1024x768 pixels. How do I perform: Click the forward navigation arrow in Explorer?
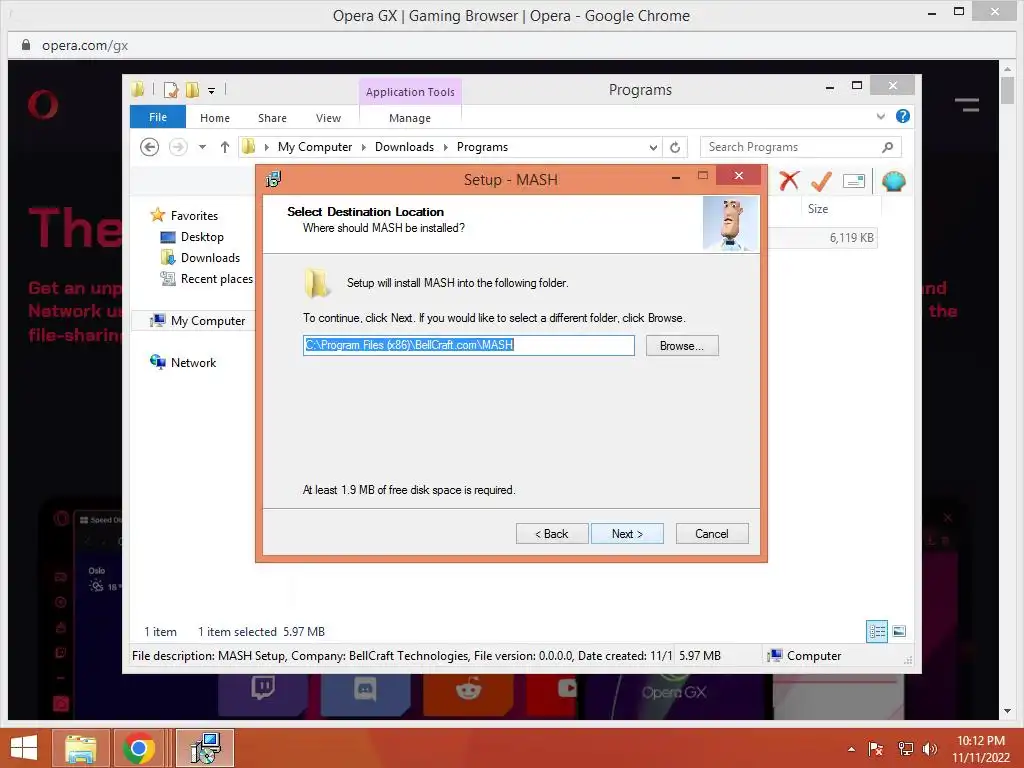pyautogui.click(x=178, y=147)
